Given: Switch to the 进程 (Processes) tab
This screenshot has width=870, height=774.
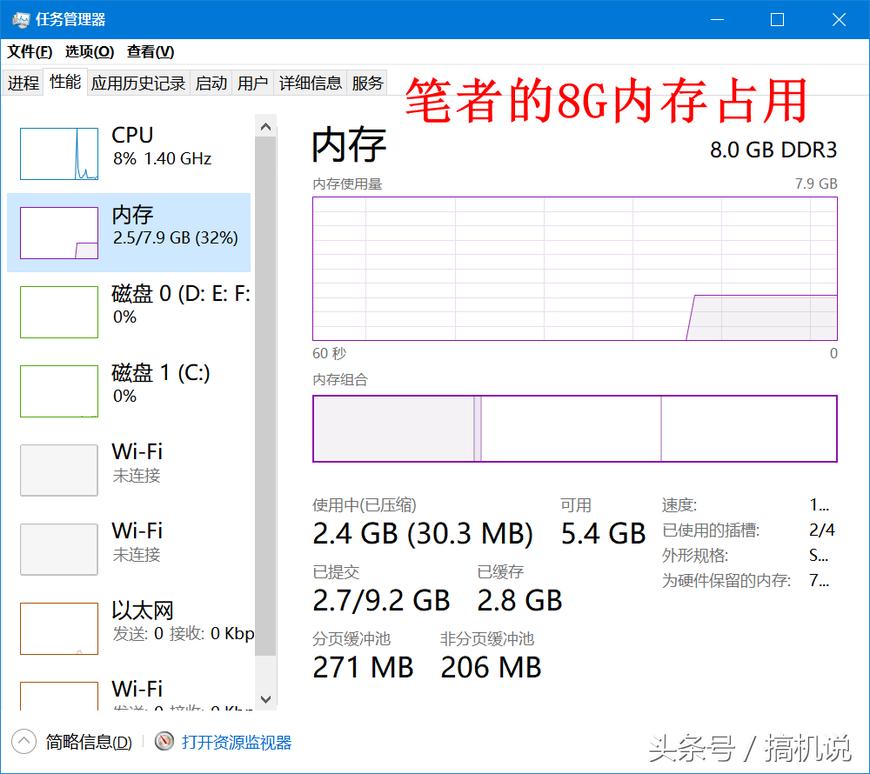Looking at the screenshot, I should [x=23, y=83].
